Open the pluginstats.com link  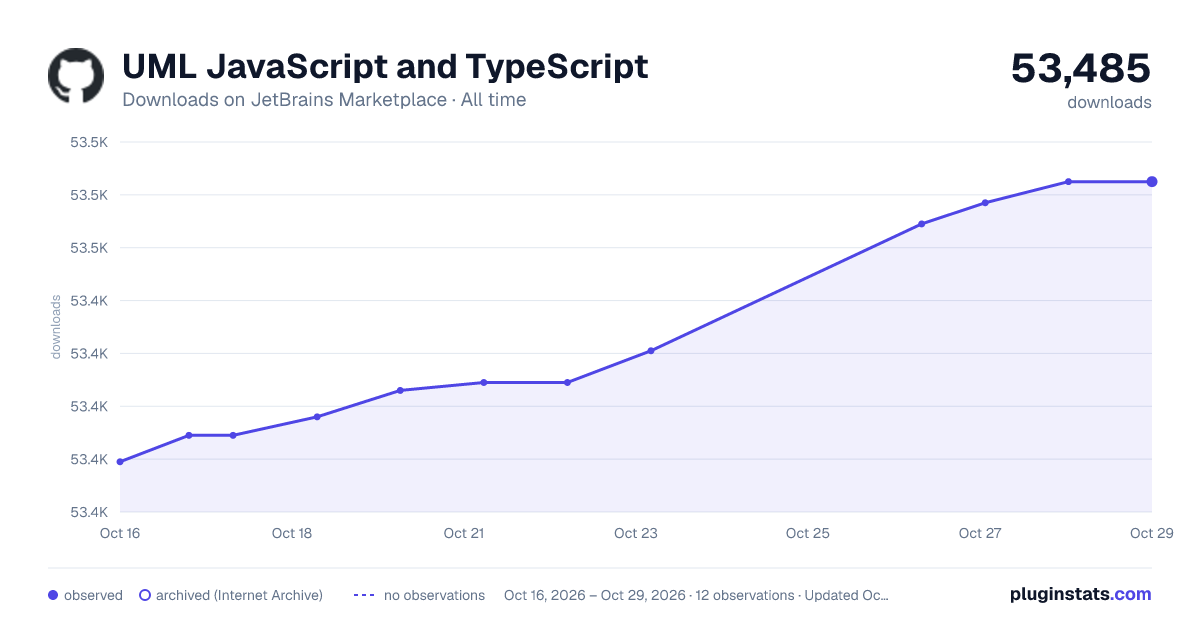tap(1081, 594)
